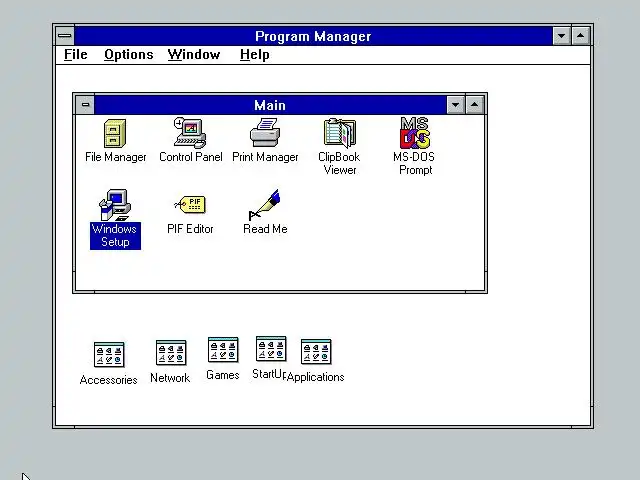This screenshot has width=640, height=480.
Task: Select the Print Manager printer icon
Action: click(265, 133)
